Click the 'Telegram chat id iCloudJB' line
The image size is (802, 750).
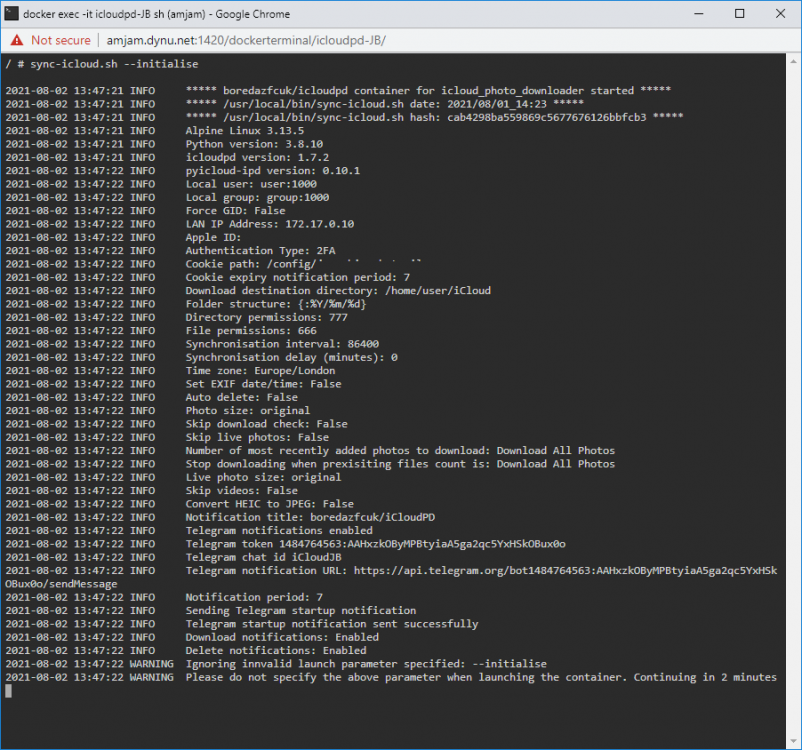coord(263,556)
